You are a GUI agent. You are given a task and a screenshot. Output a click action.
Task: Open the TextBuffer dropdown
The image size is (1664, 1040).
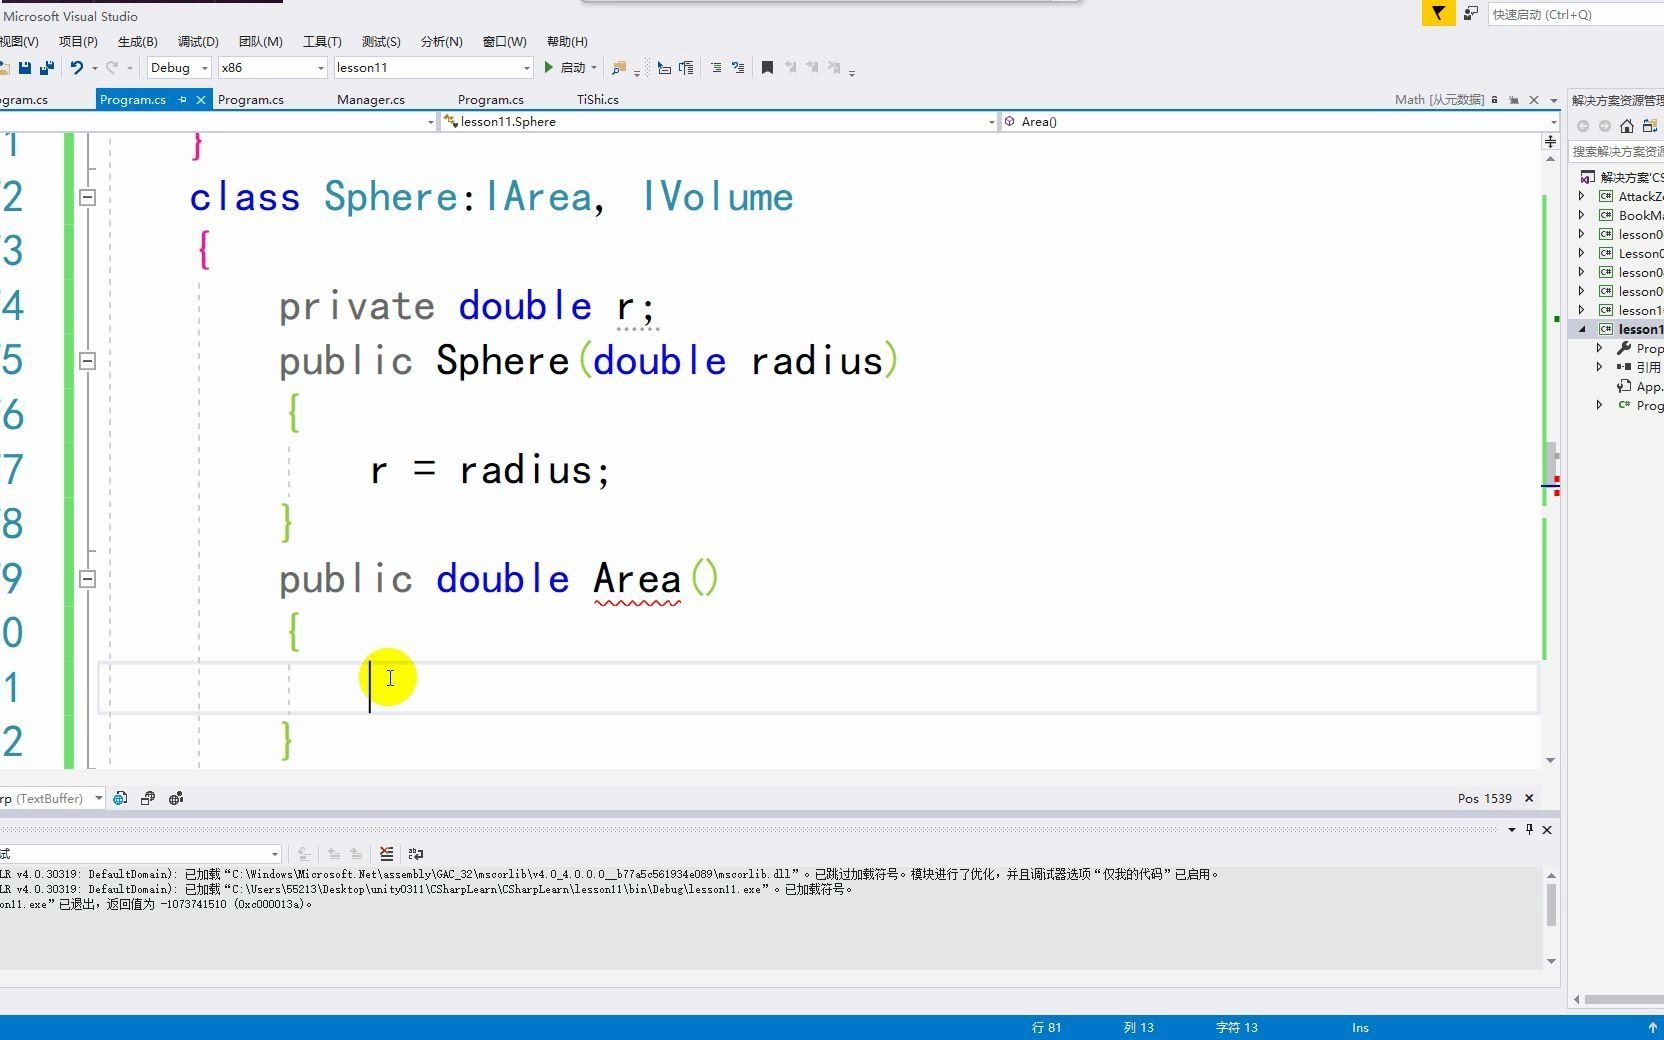coord(52,798)
